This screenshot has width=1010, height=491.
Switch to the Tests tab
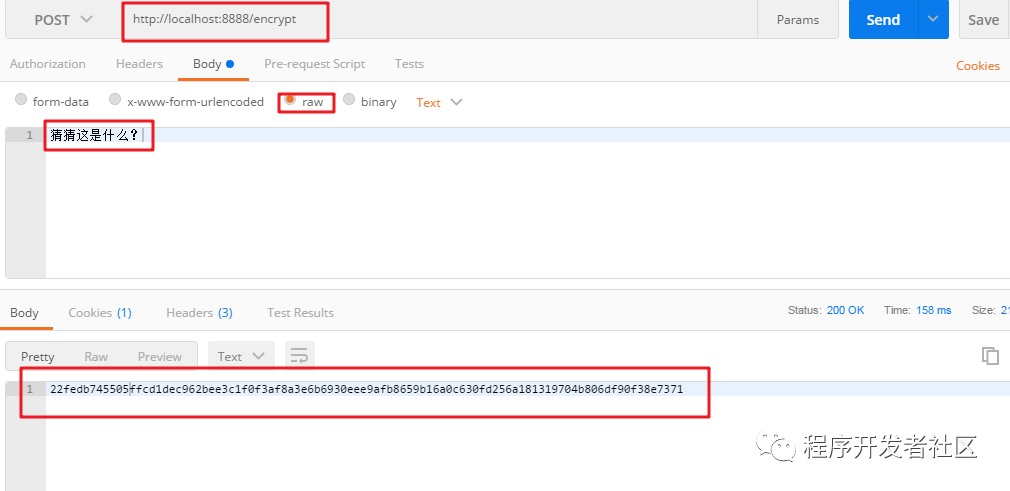pyautogui.click(x=409, y=64)
